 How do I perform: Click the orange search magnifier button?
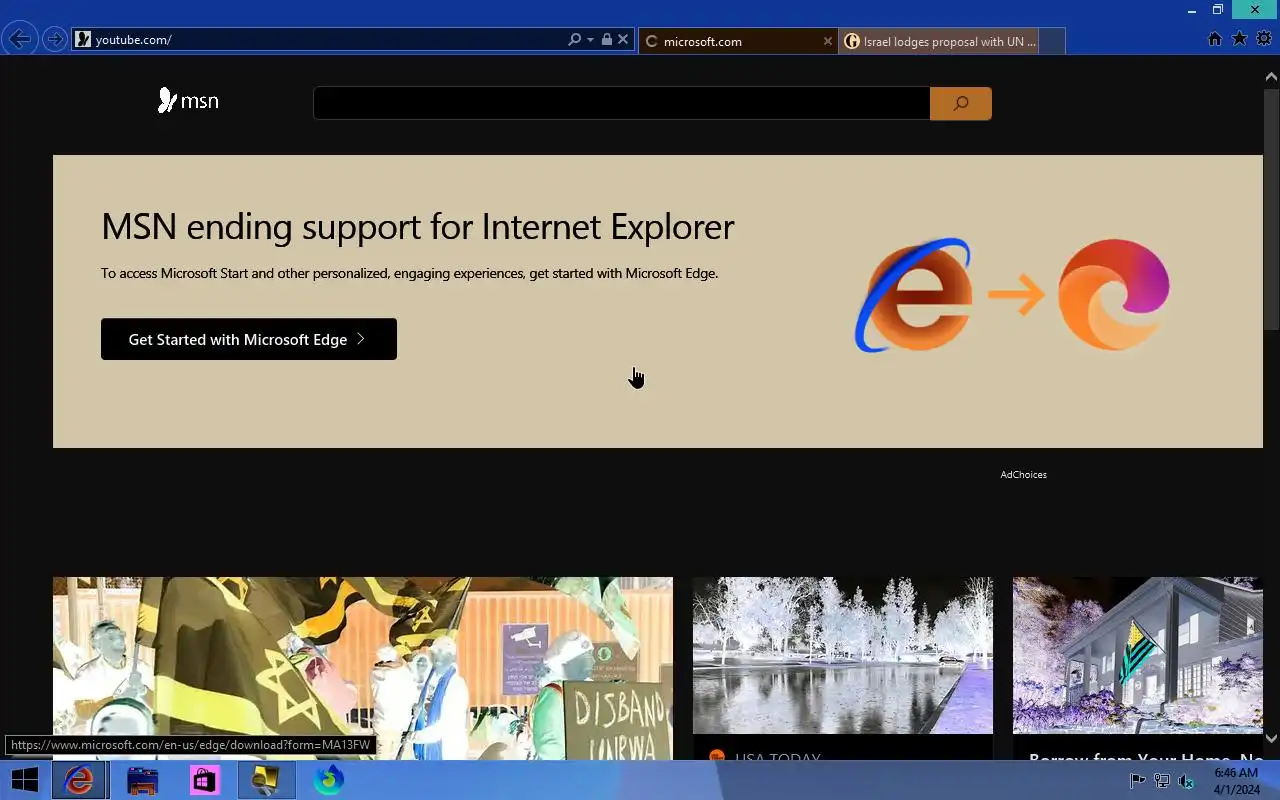pyautogui.click(x=961, y=103)
